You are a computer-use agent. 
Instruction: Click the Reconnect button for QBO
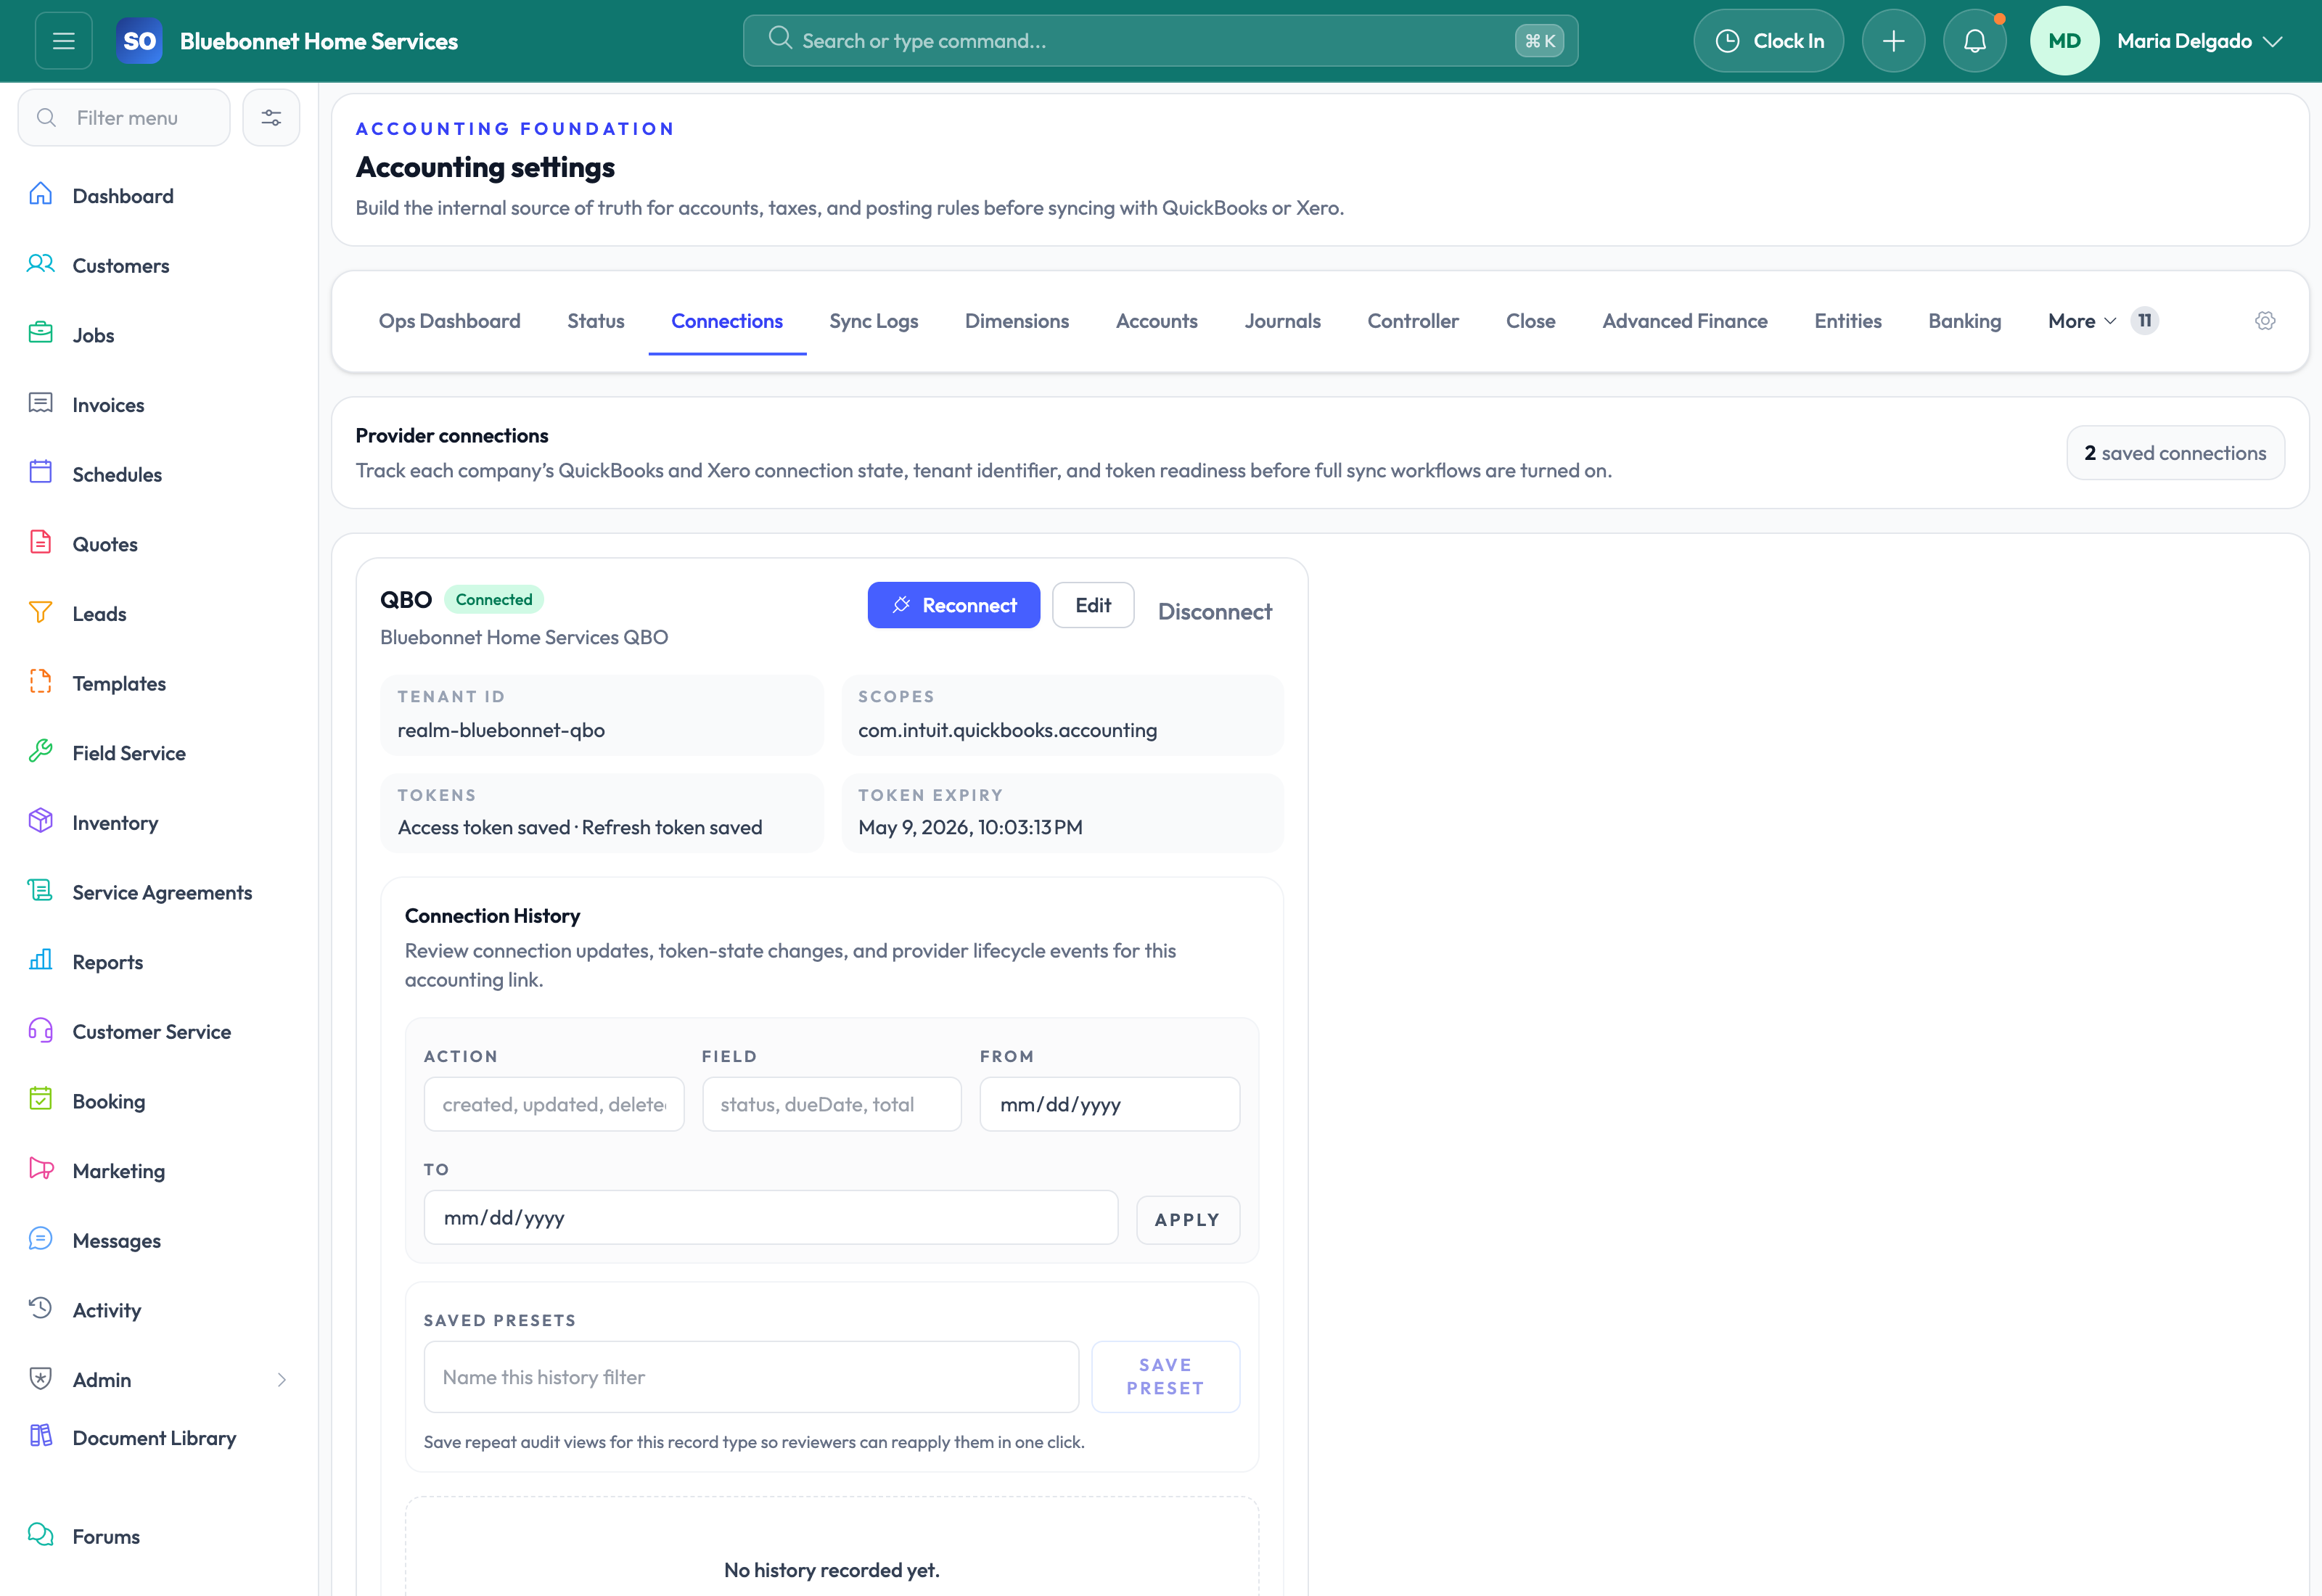[x=954, y=605]
